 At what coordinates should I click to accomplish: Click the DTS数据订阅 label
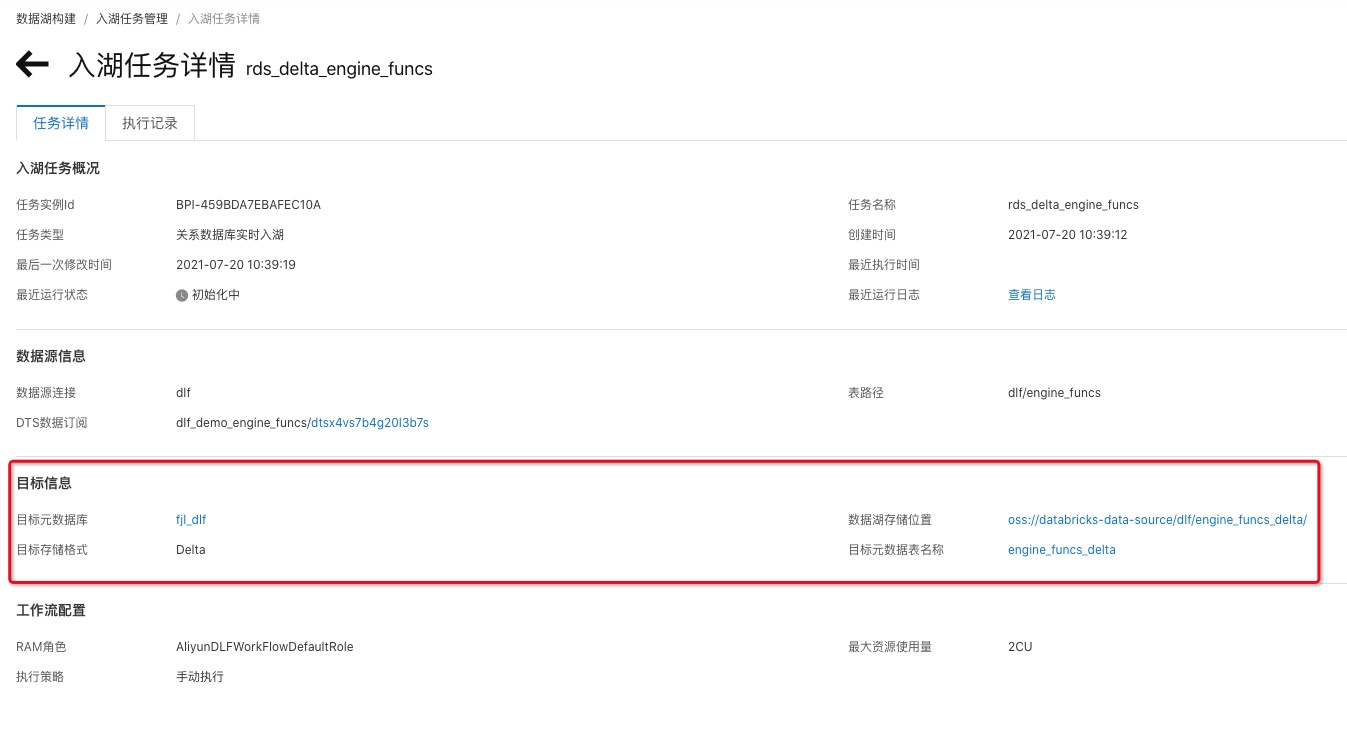click(x=52, y=423)
